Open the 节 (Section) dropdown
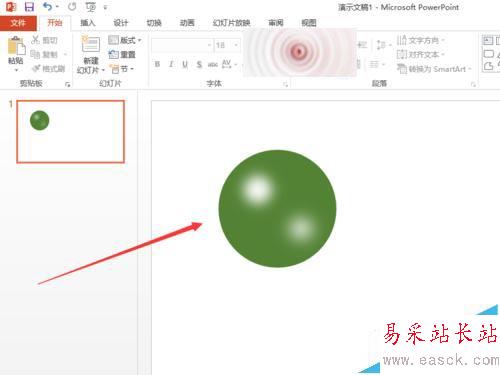Image resolution: width=500 pixels, height=375 pixels. [122, 69]
